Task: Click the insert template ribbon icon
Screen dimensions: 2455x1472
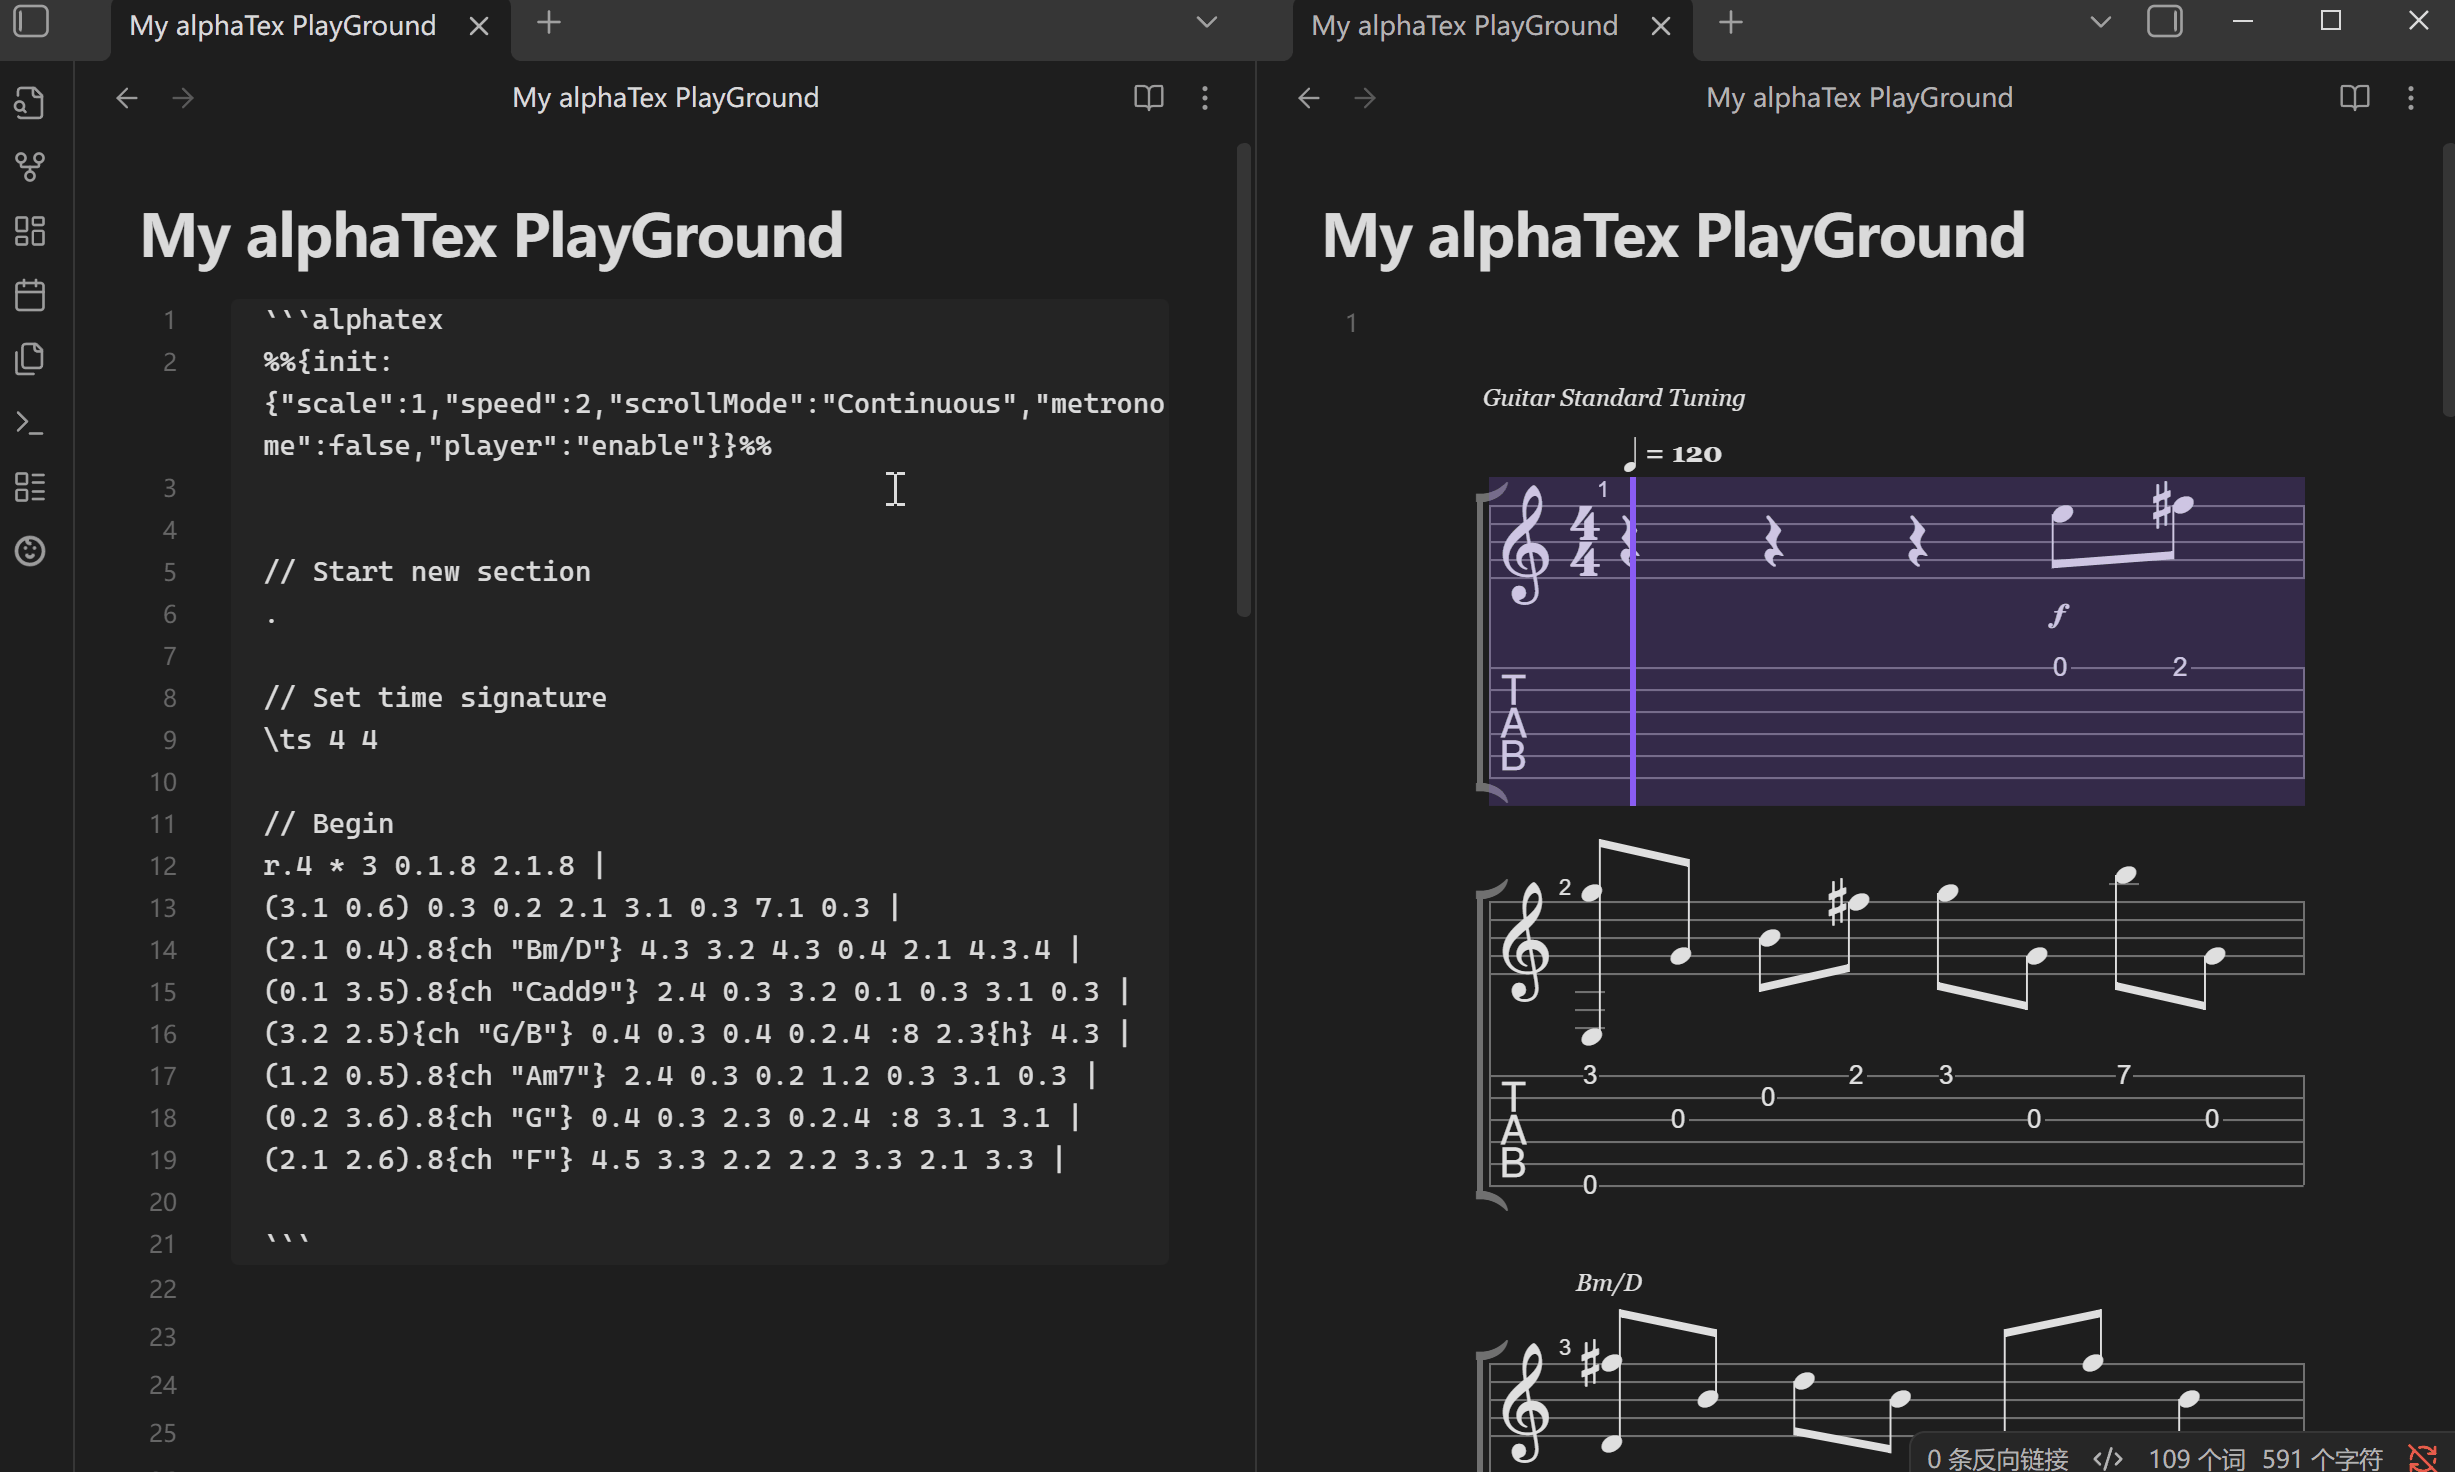Action: (30, 359)
